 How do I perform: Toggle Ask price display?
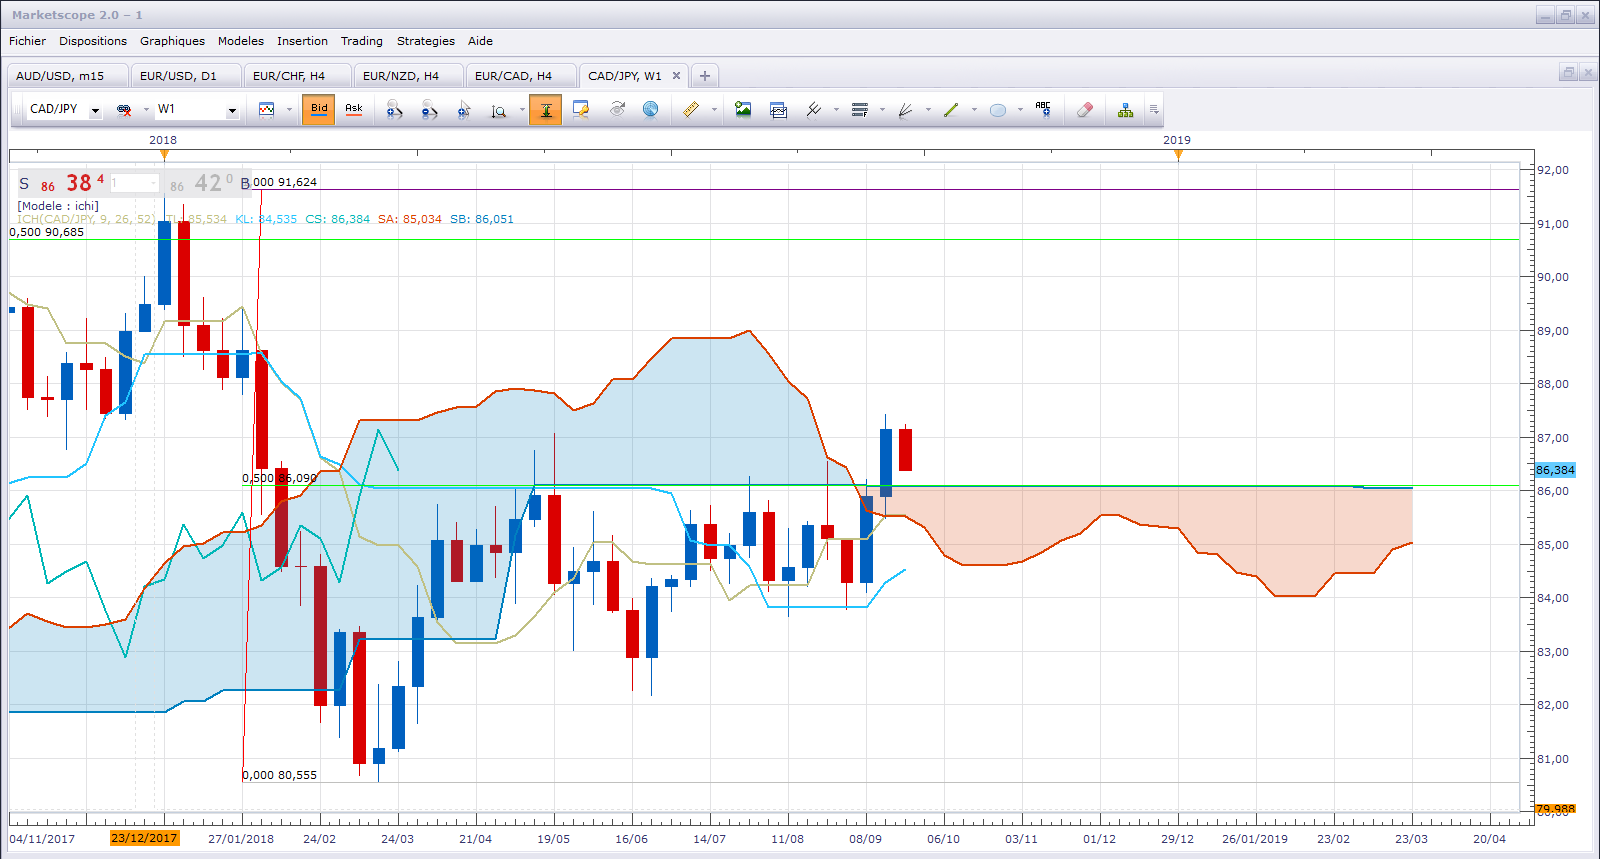[354, 110]
